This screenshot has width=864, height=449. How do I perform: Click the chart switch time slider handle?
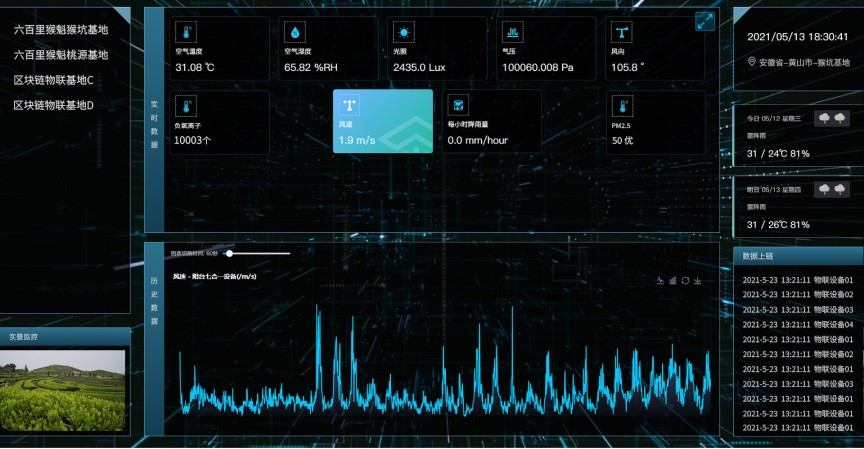click(229, 254)
